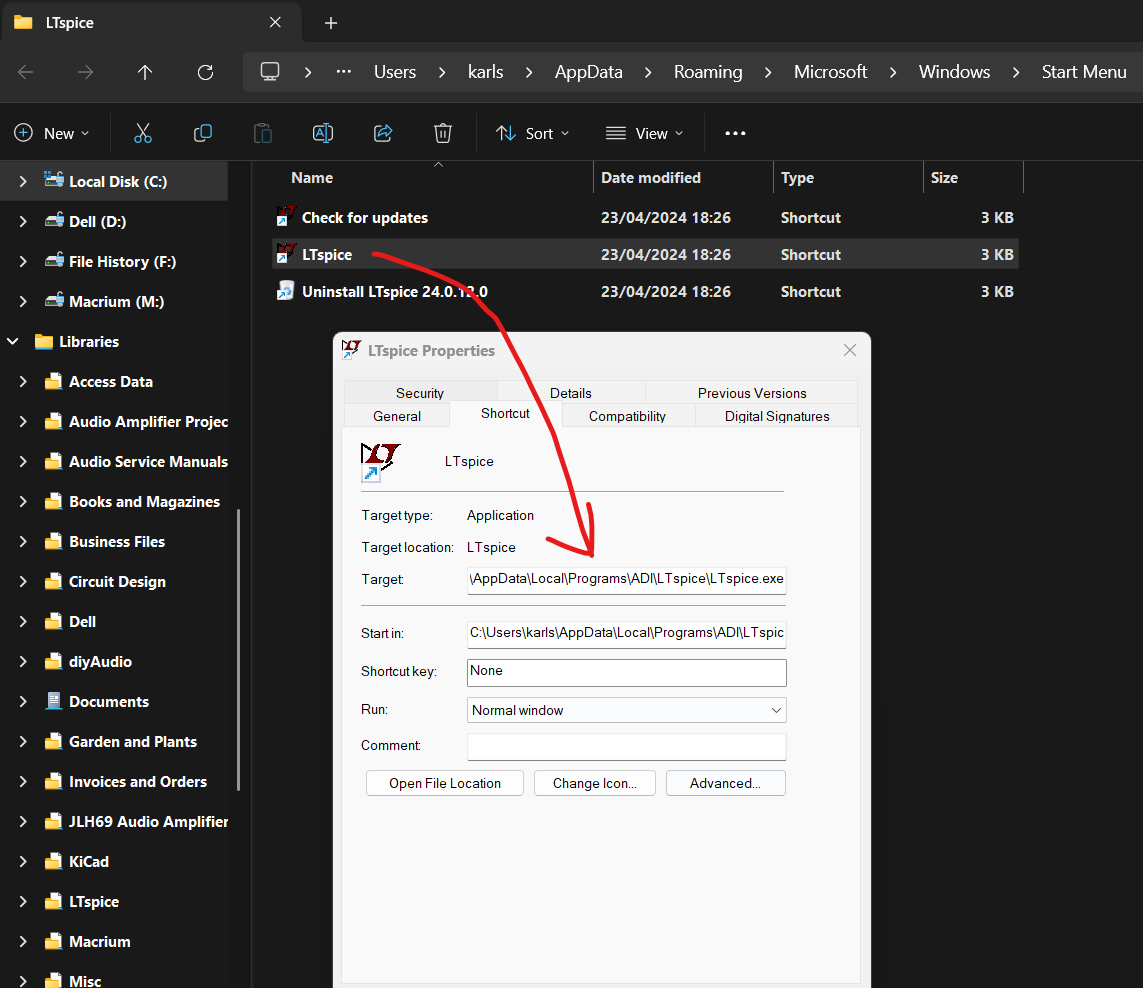Sort by the Date modified column header

click(650, 178)
